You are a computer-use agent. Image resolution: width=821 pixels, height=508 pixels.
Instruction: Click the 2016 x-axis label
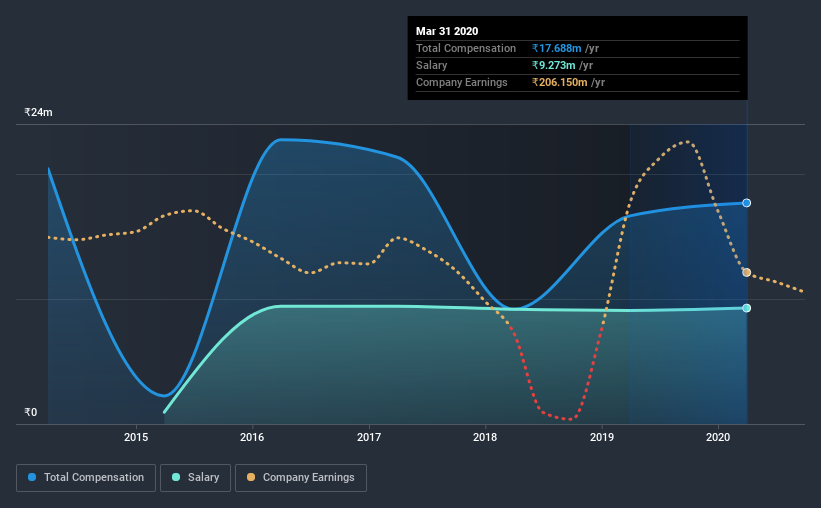point(252,437)
